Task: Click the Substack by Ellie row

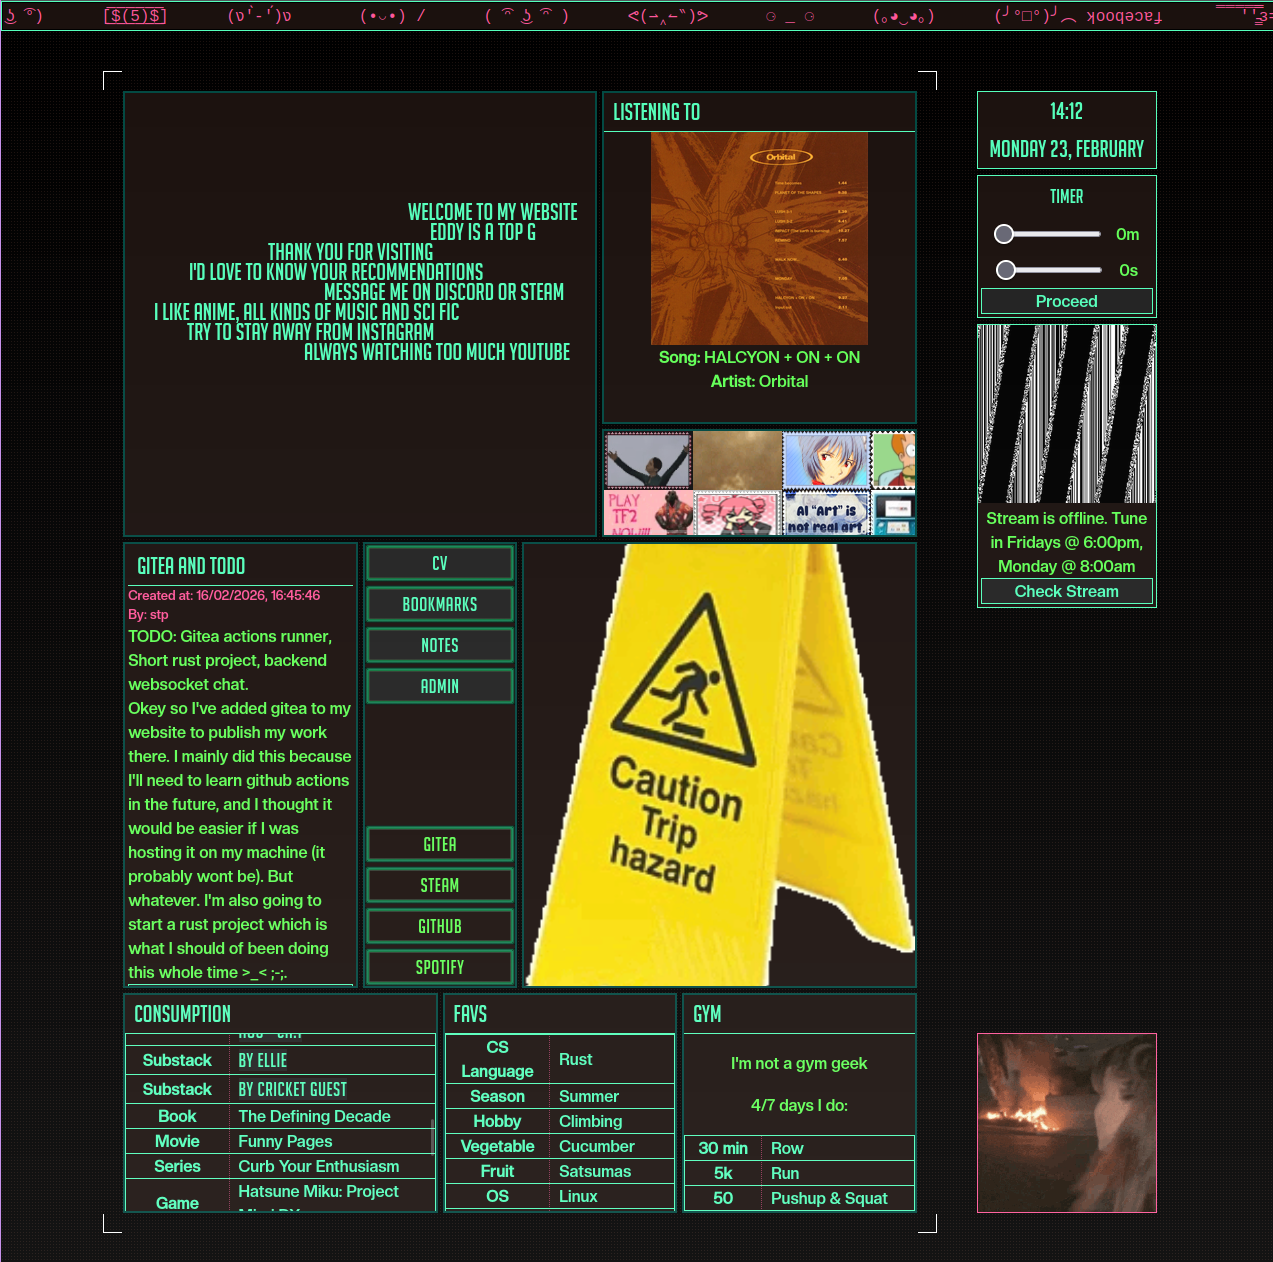Action: coord(280,1060)
